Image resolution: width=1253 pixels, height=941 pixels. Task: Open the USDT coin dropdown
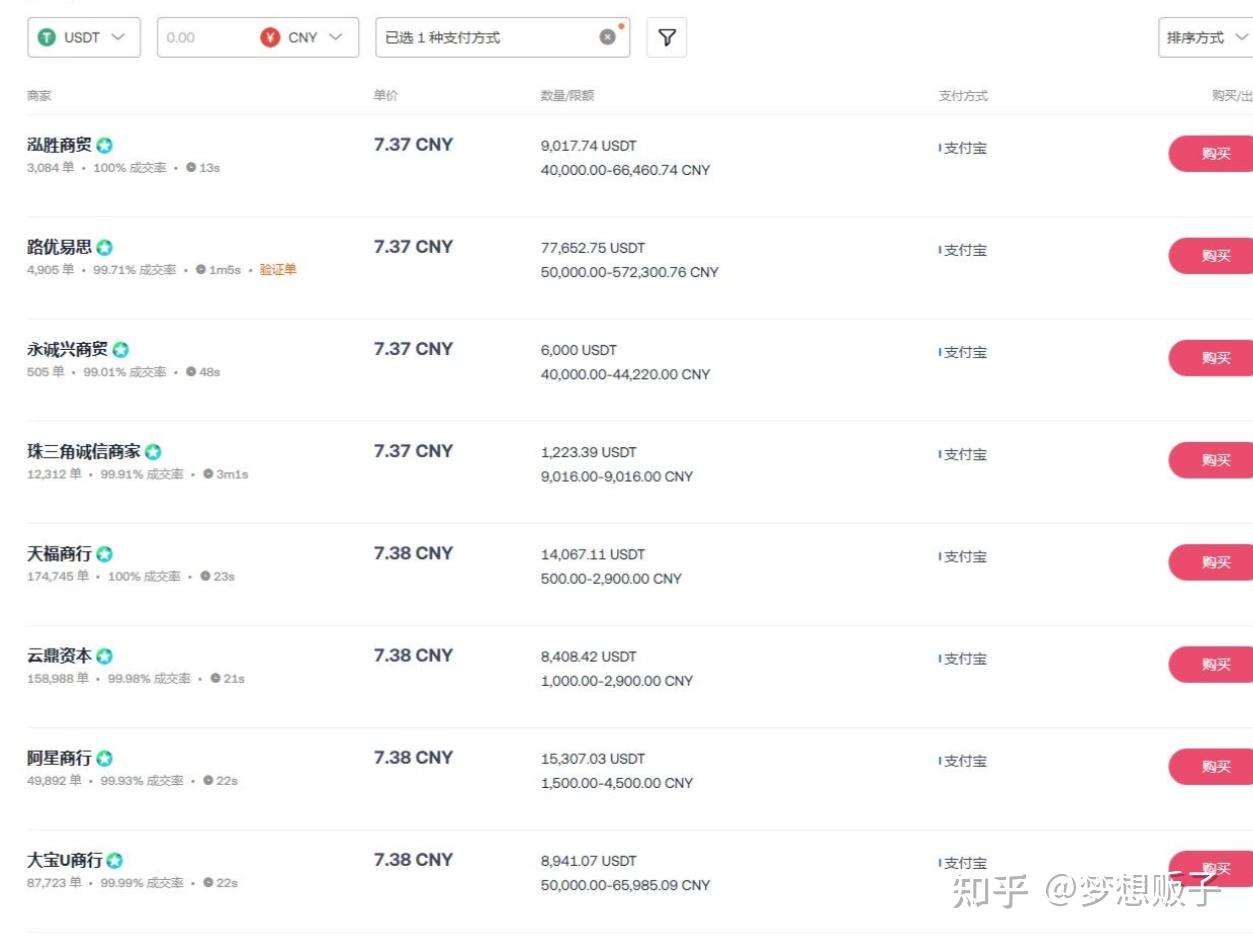(x=84, y=38)
